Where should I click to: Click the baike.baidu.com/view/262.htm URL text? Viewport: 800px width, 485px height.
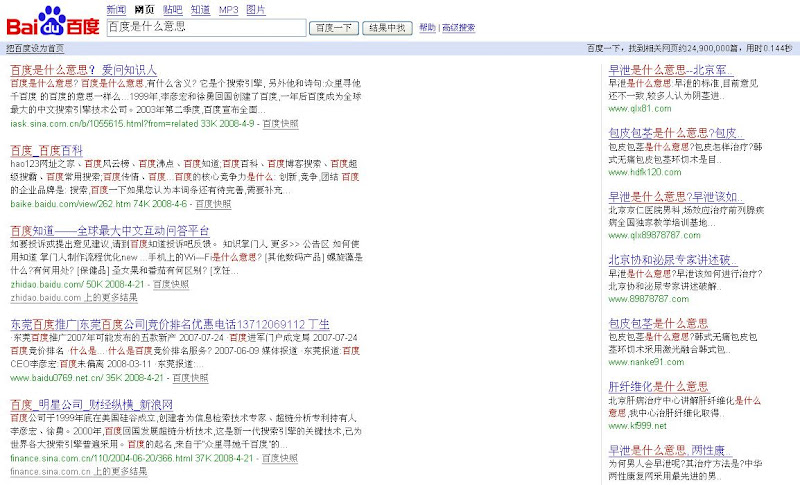(70, 204)
